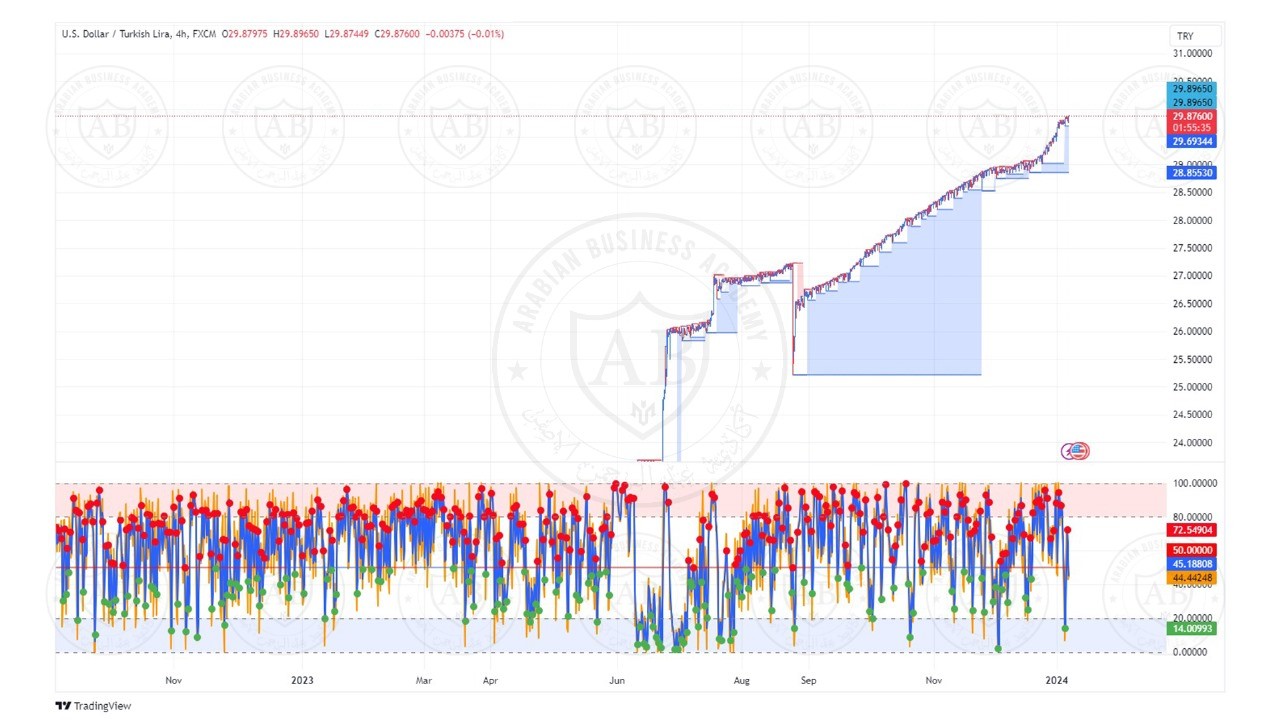
Task: Click the 31.00000 price axis label
Action: 1193,53
